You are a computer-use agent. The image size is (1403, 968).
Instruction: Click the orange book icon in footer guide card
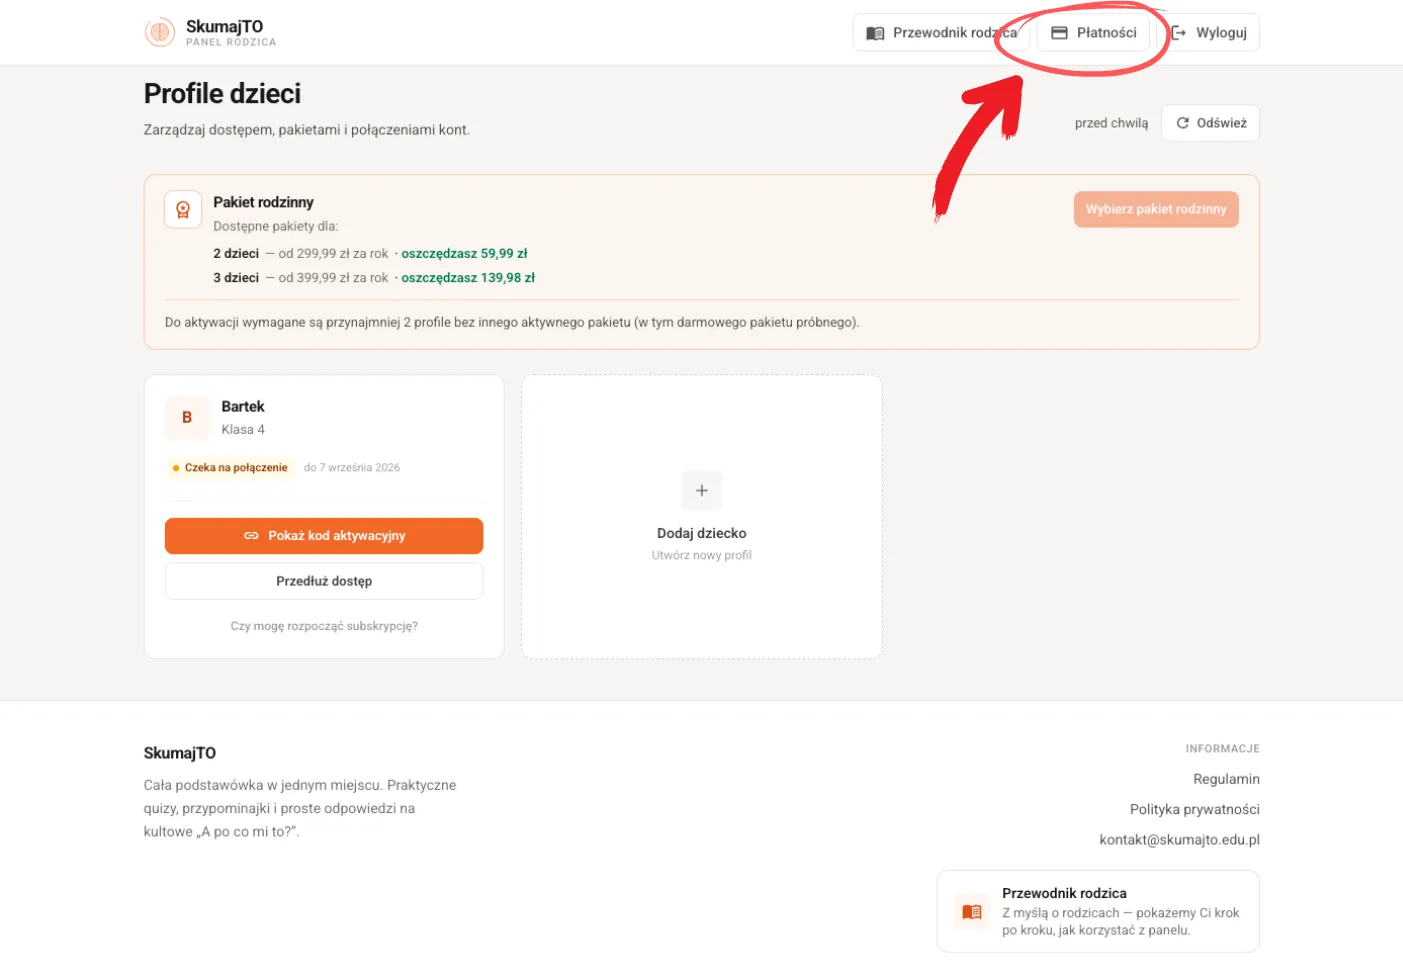[972, 912]
